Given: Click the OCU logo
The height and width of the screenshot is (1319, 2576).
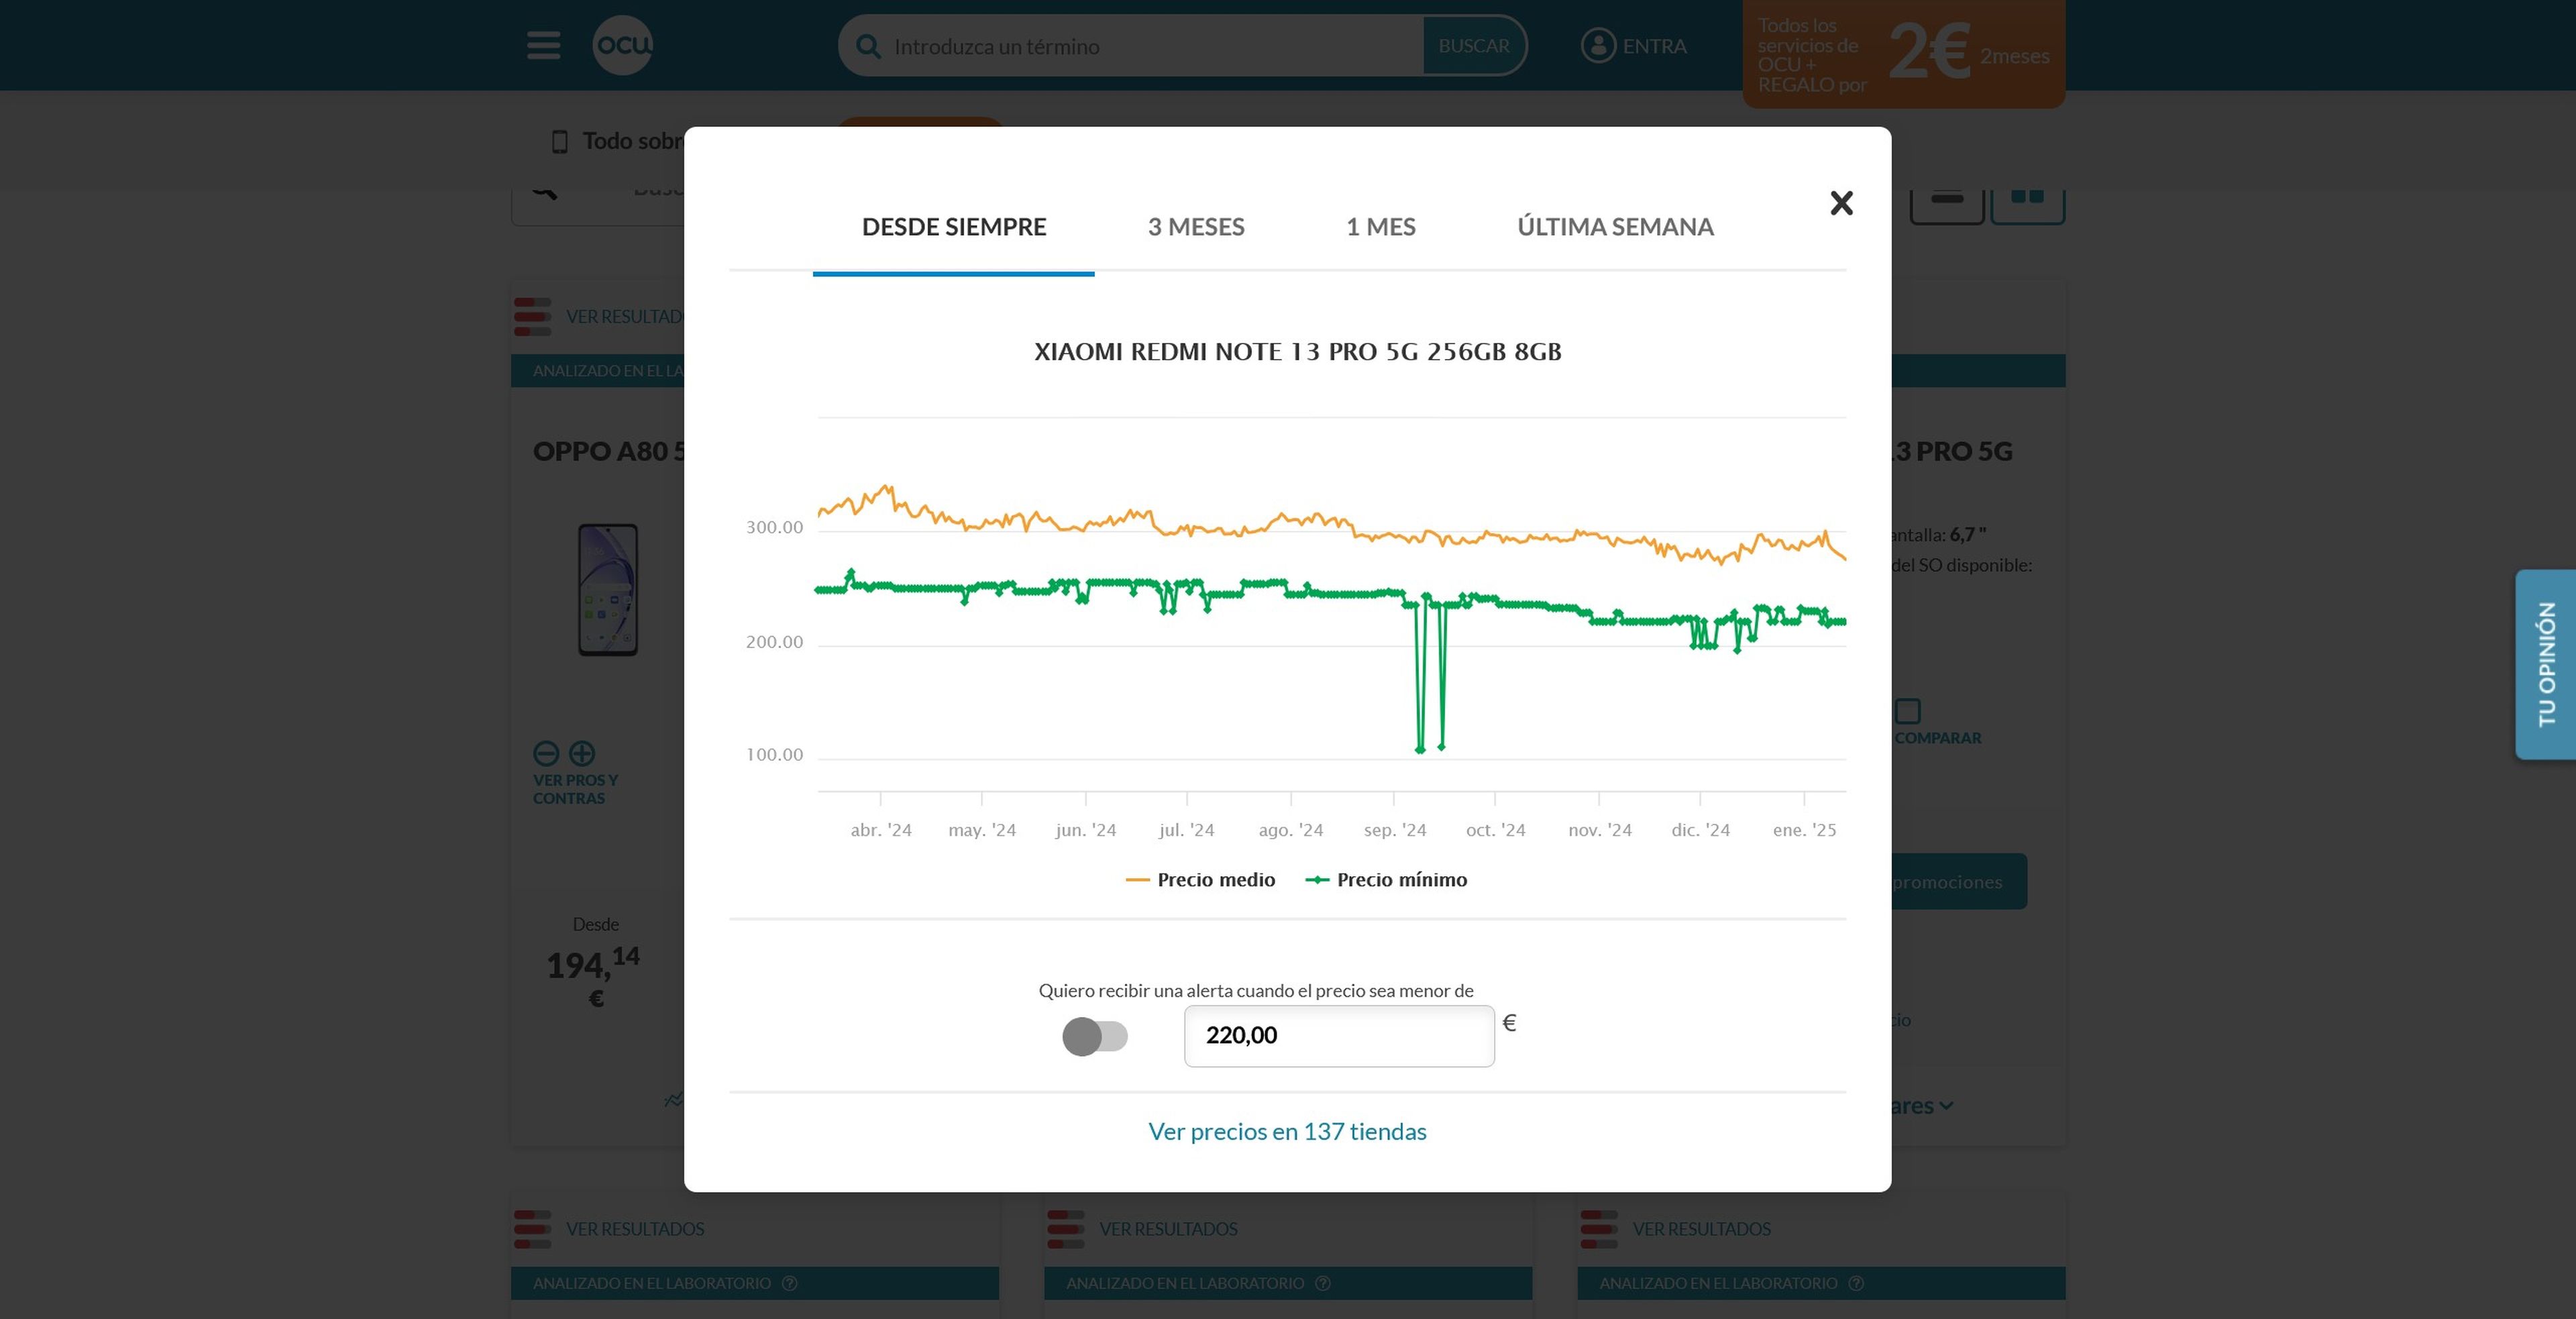Looking at the screenshot, I should 622,45.
